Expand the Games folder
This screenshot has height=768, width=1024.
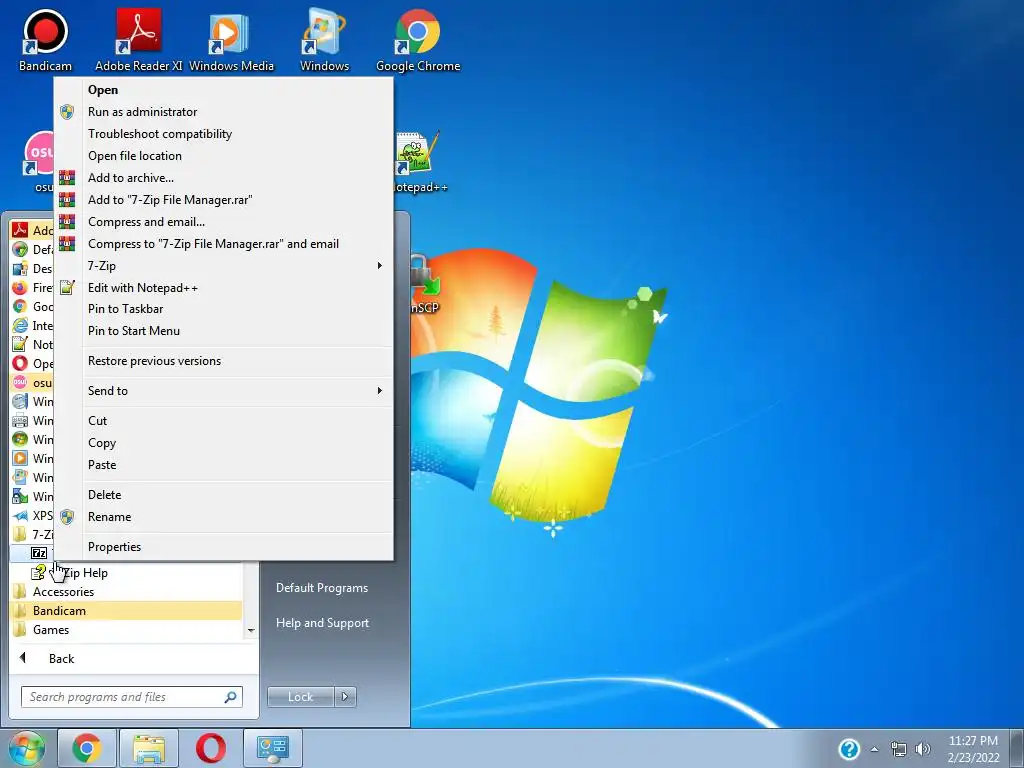pyautogui.click(x=127, y=630)
